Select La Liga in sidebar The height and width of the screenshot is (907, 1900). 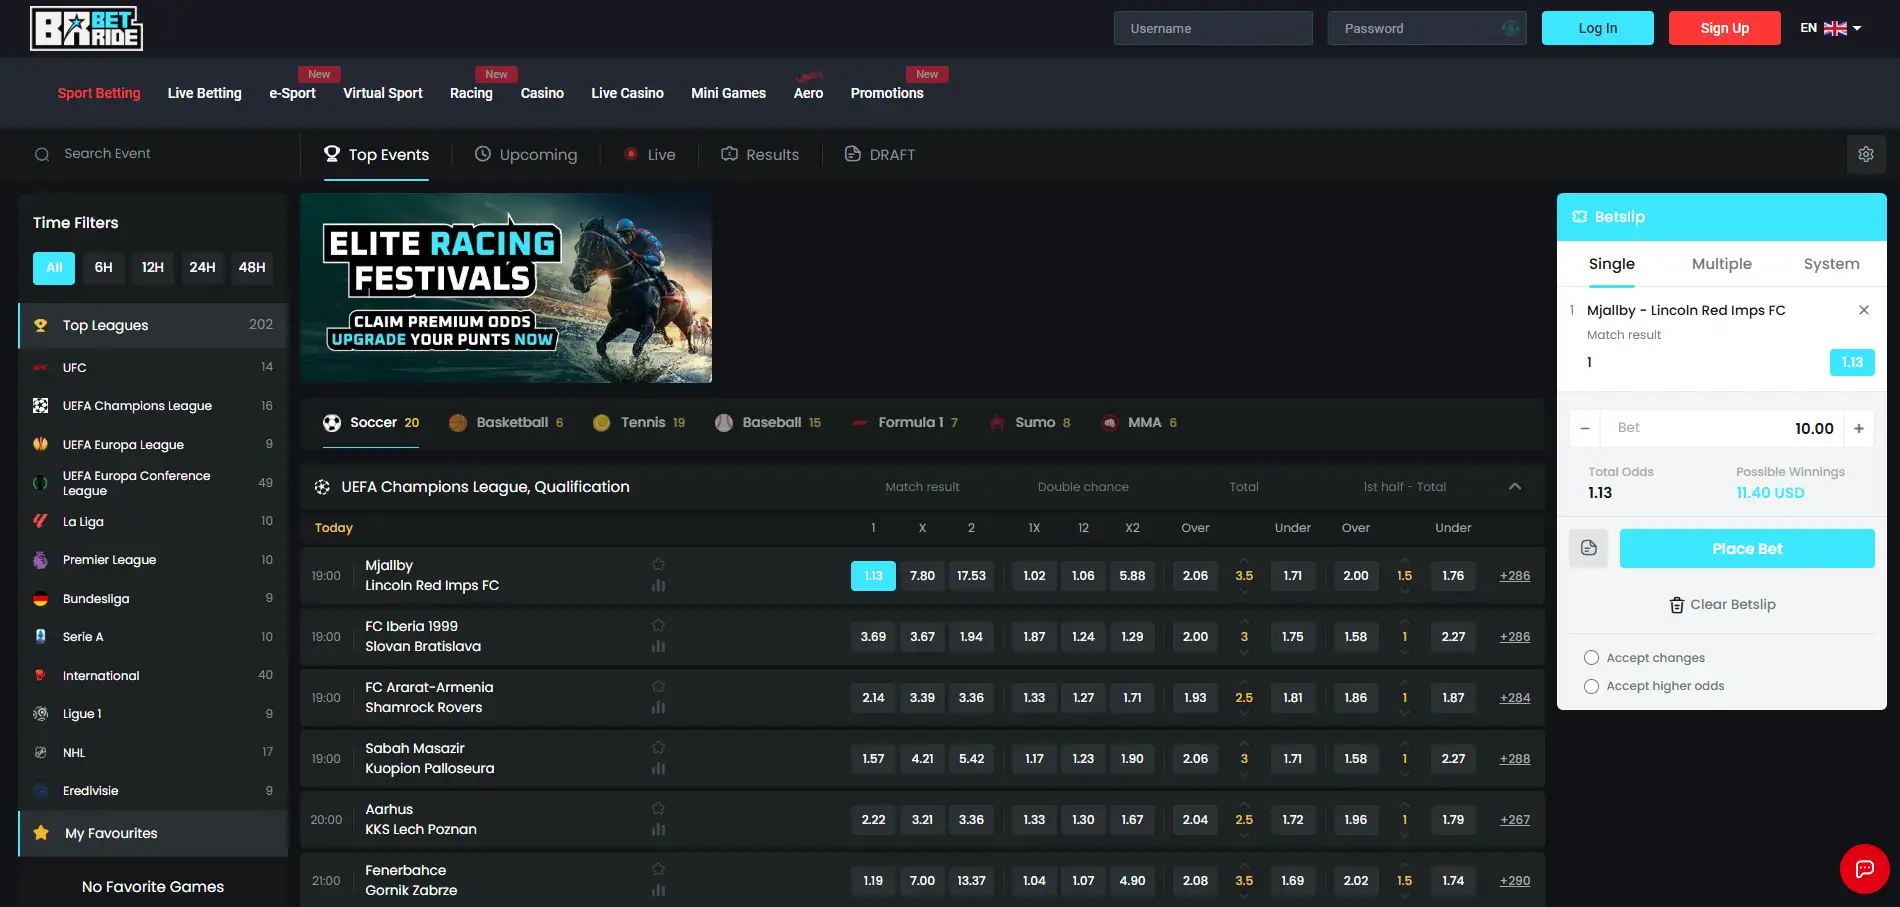tap(153, 521)
